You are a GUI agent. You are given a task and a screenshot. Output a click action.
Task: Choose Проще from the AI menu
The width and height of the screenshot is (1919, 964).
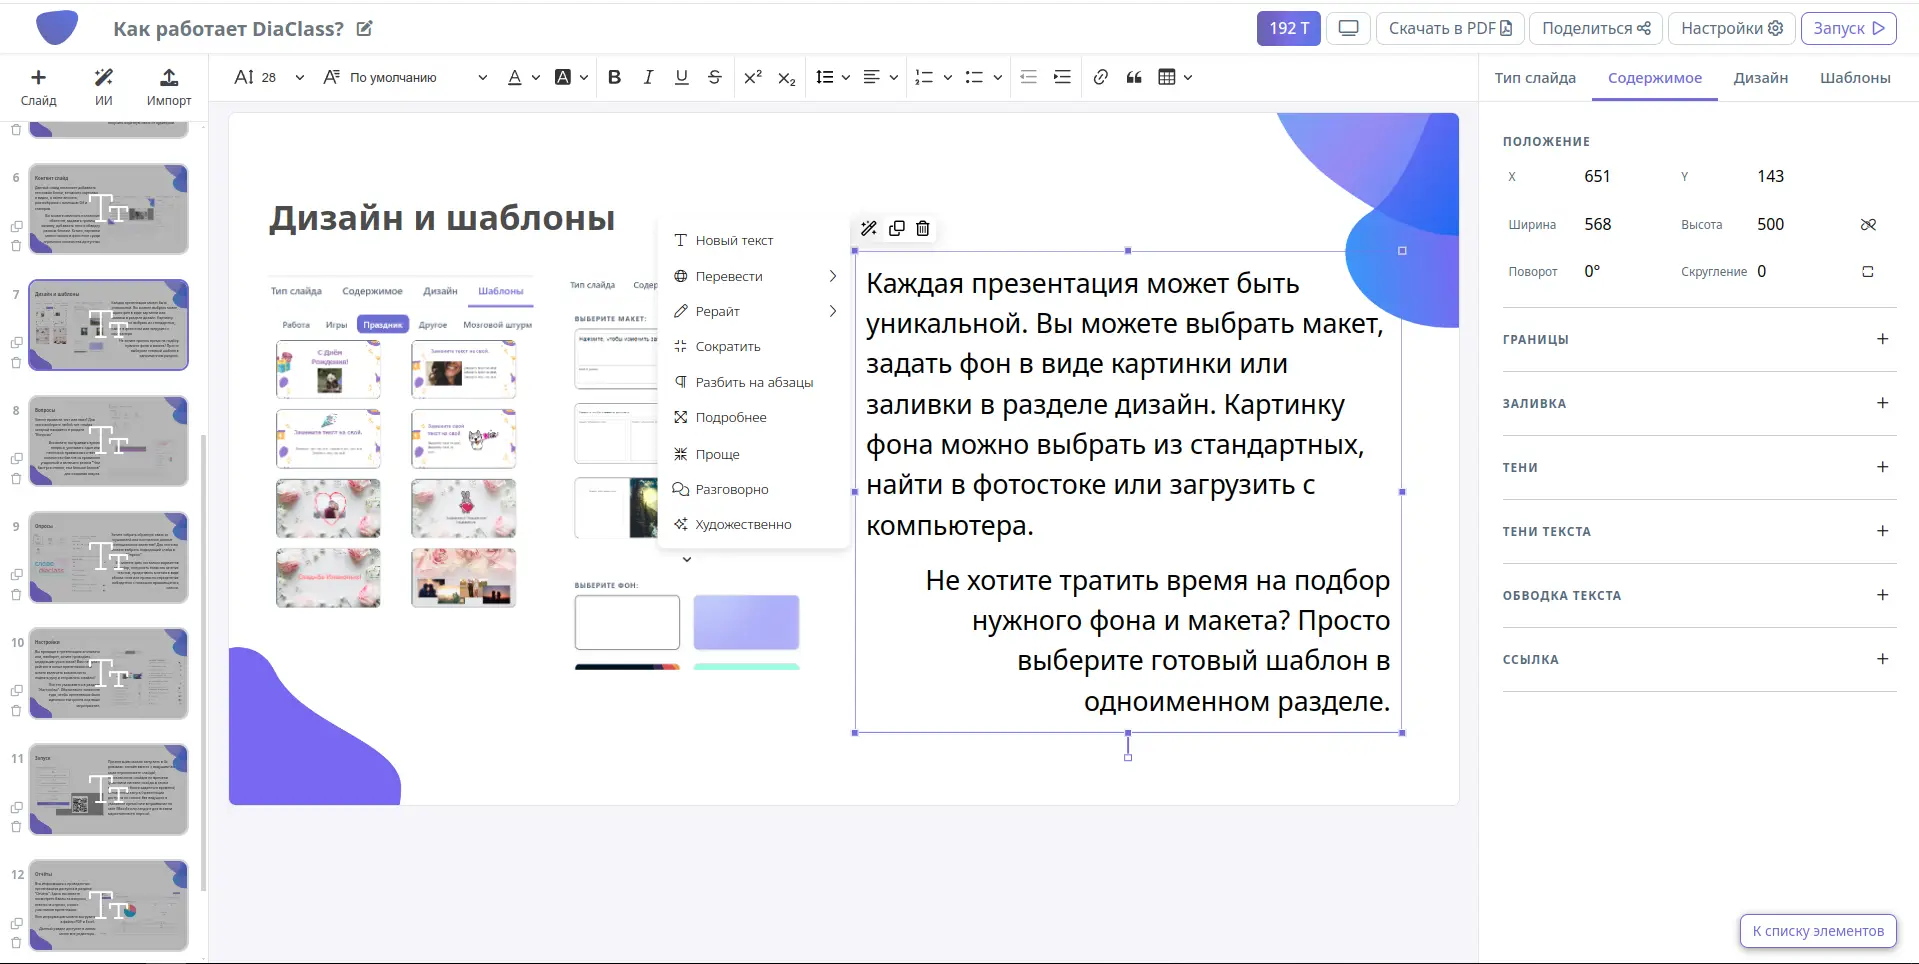point(754,454)
